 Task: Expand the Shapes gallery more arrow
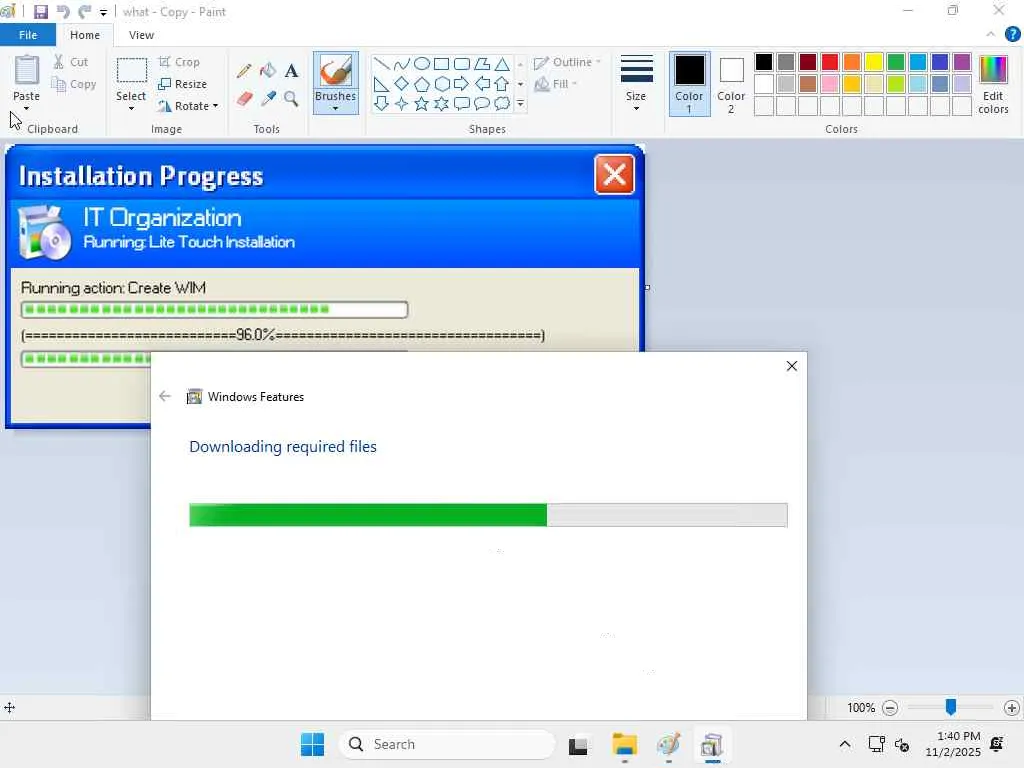pyautogui.click(x=520, y=104)
